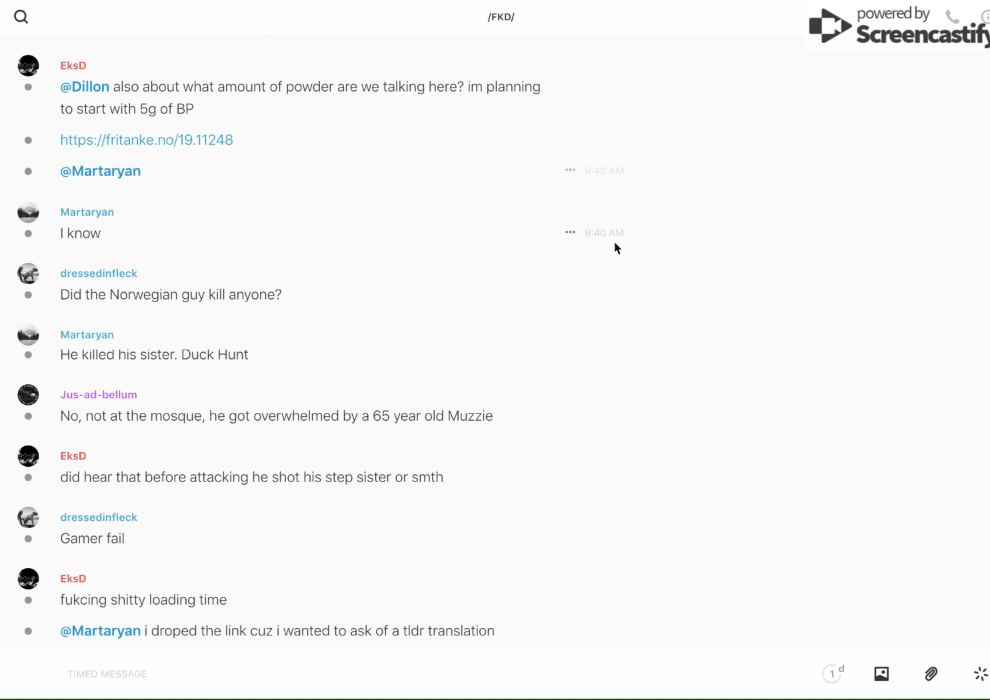The image size is (990, 700).
Task: Click Martaryan's avatar beside "I know"
Action: [28, 213]
